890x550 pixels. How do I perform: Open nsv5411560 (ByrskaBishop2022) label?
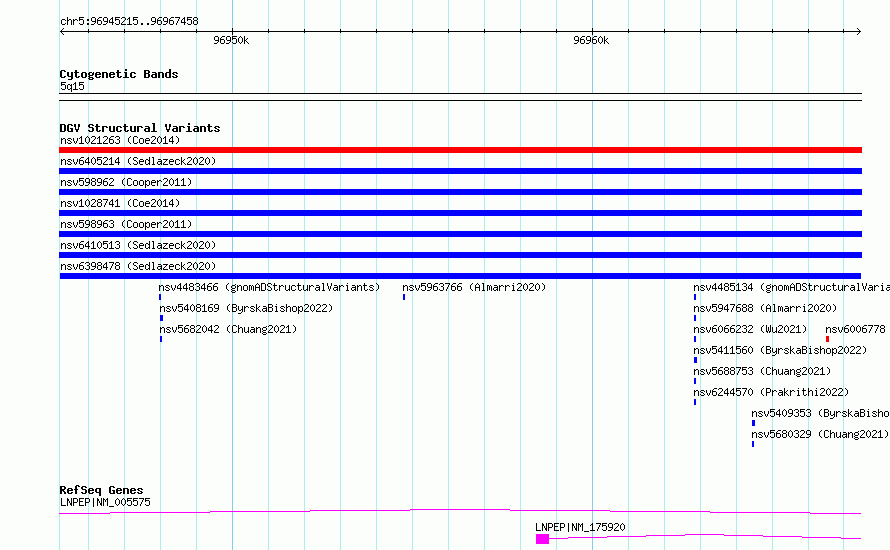click(780, 350)
